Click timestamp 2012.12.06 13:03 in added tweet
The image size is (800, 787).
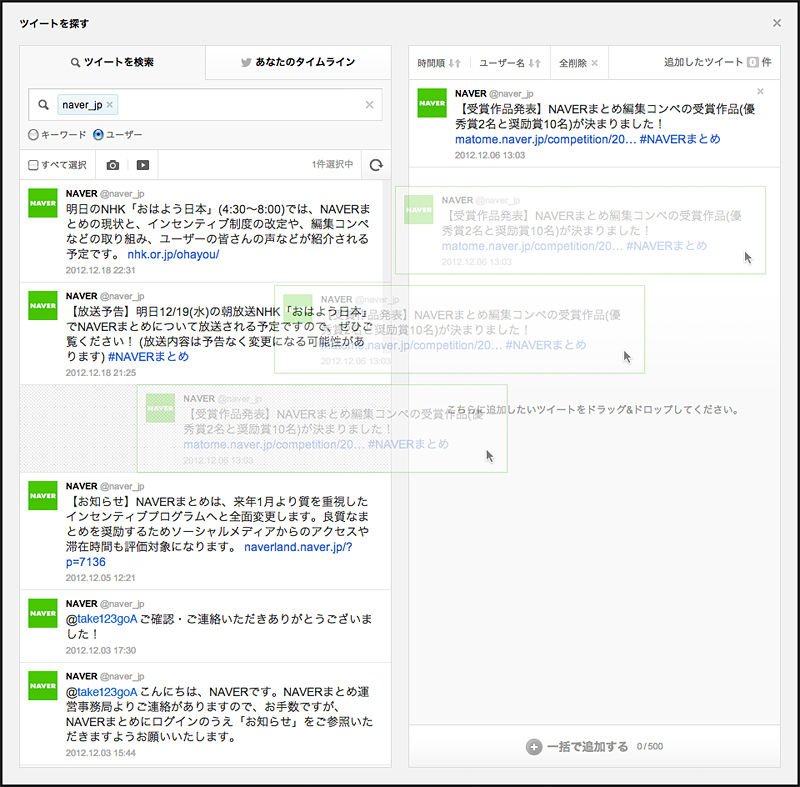click(x=490, y=155)
